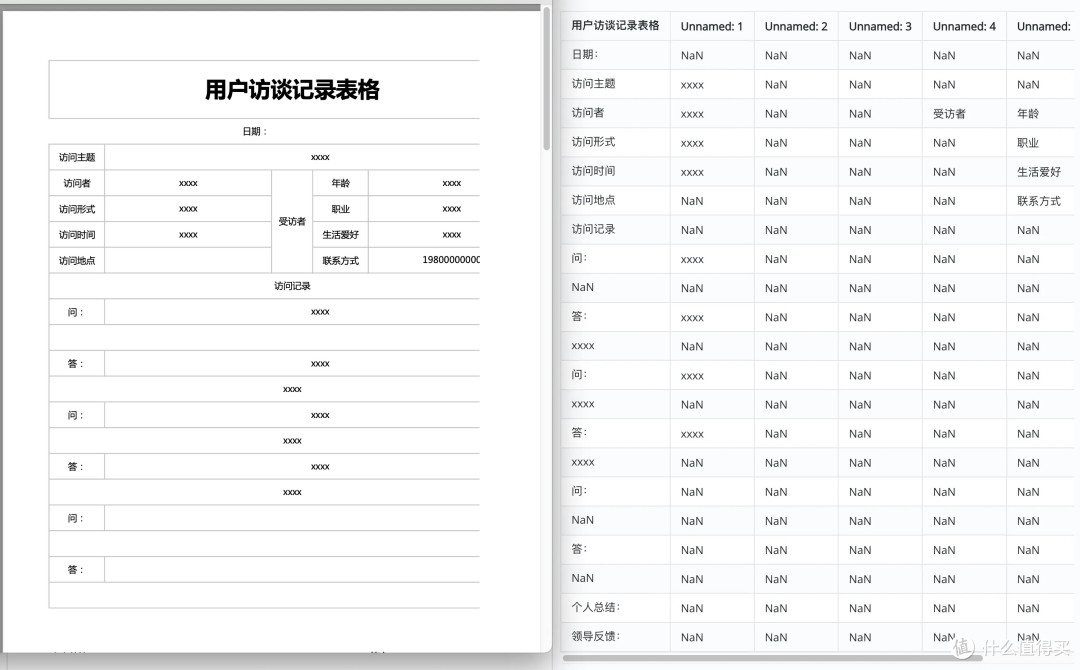Click the 联系方式 cell in the data table
Viewport: 1080px width, 670px height.
tap(1039, 201)
